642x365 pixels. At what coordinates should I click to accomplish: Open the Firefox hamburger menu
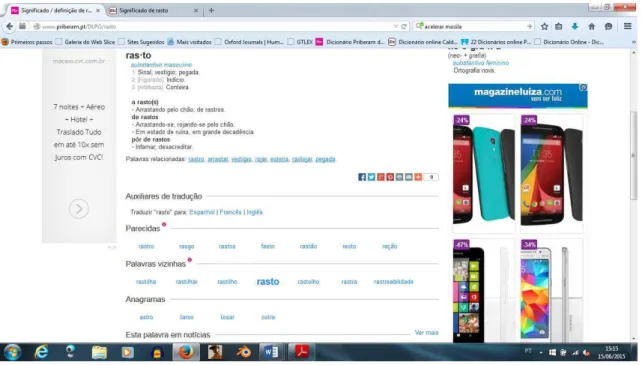tap(628, 26)
